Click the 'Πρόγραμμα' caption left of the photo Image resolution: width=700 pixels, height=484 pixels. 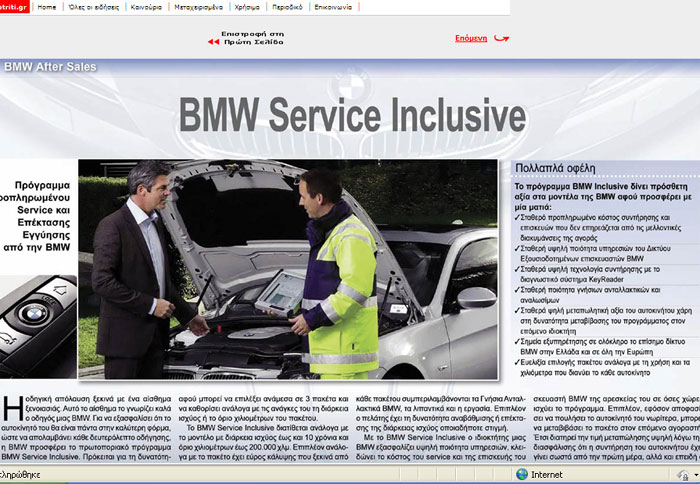click(42, 185)
